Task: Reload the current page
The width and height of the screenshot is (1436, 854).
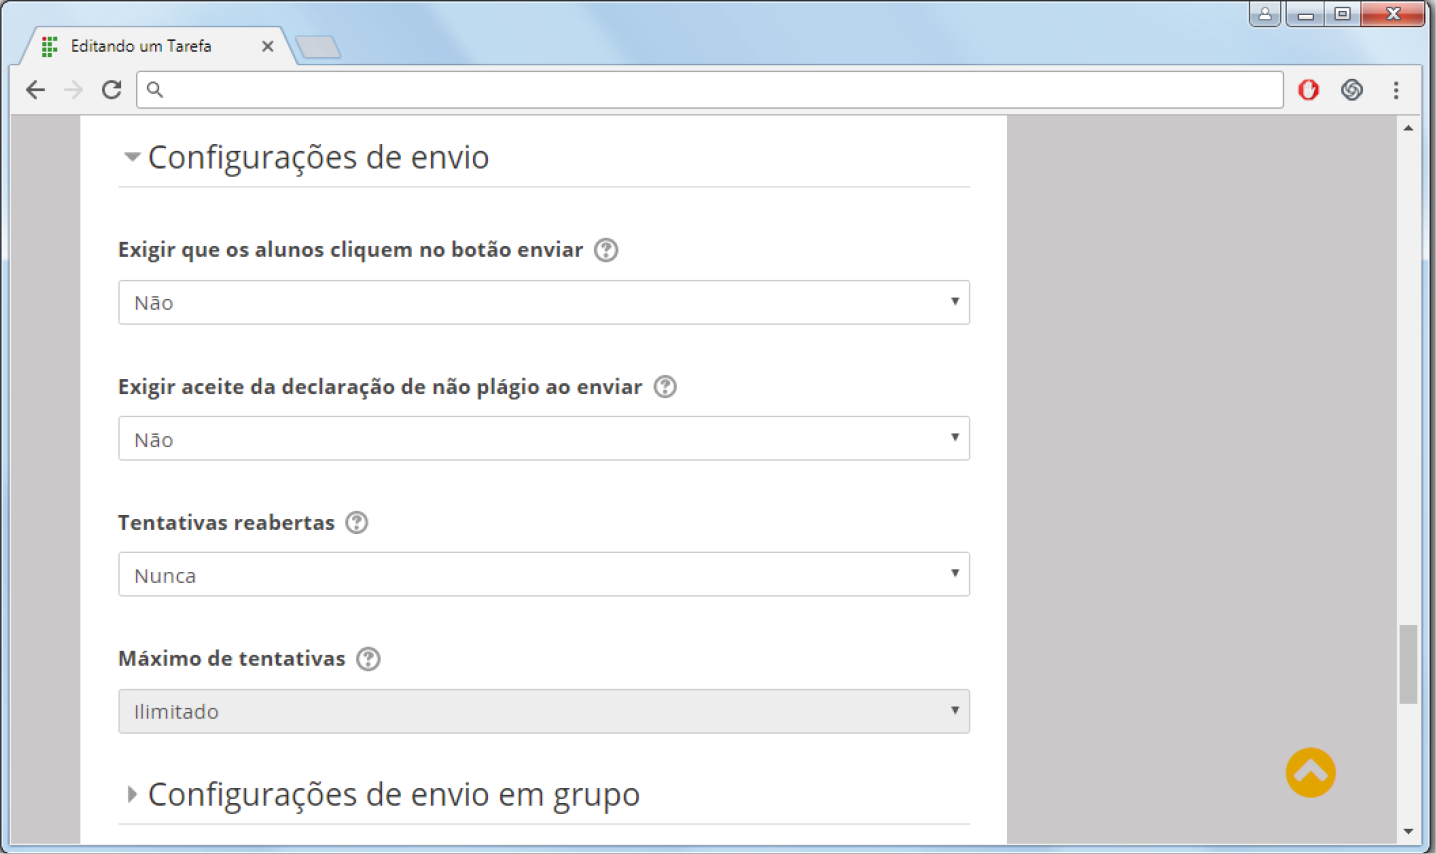Action: tap(112, 90)
